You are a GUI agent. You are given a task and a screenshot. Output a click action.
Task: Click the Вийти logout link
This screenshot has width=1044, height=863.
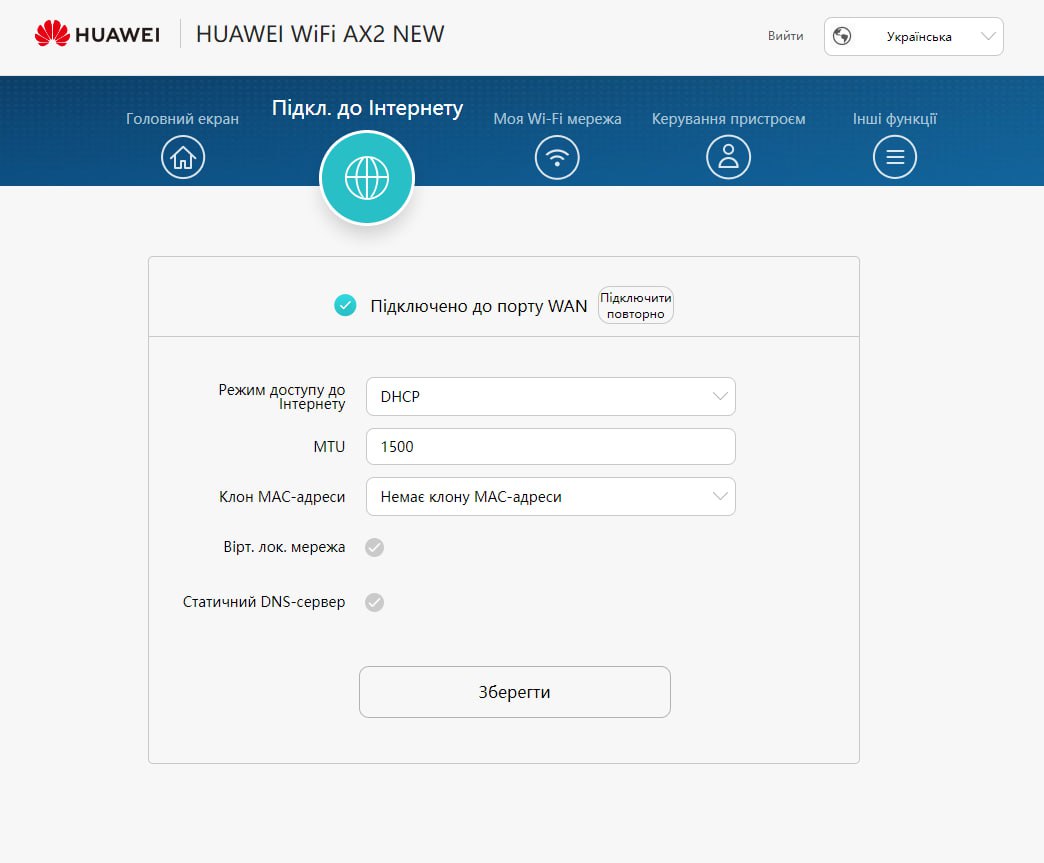click(x=785, y=36)
